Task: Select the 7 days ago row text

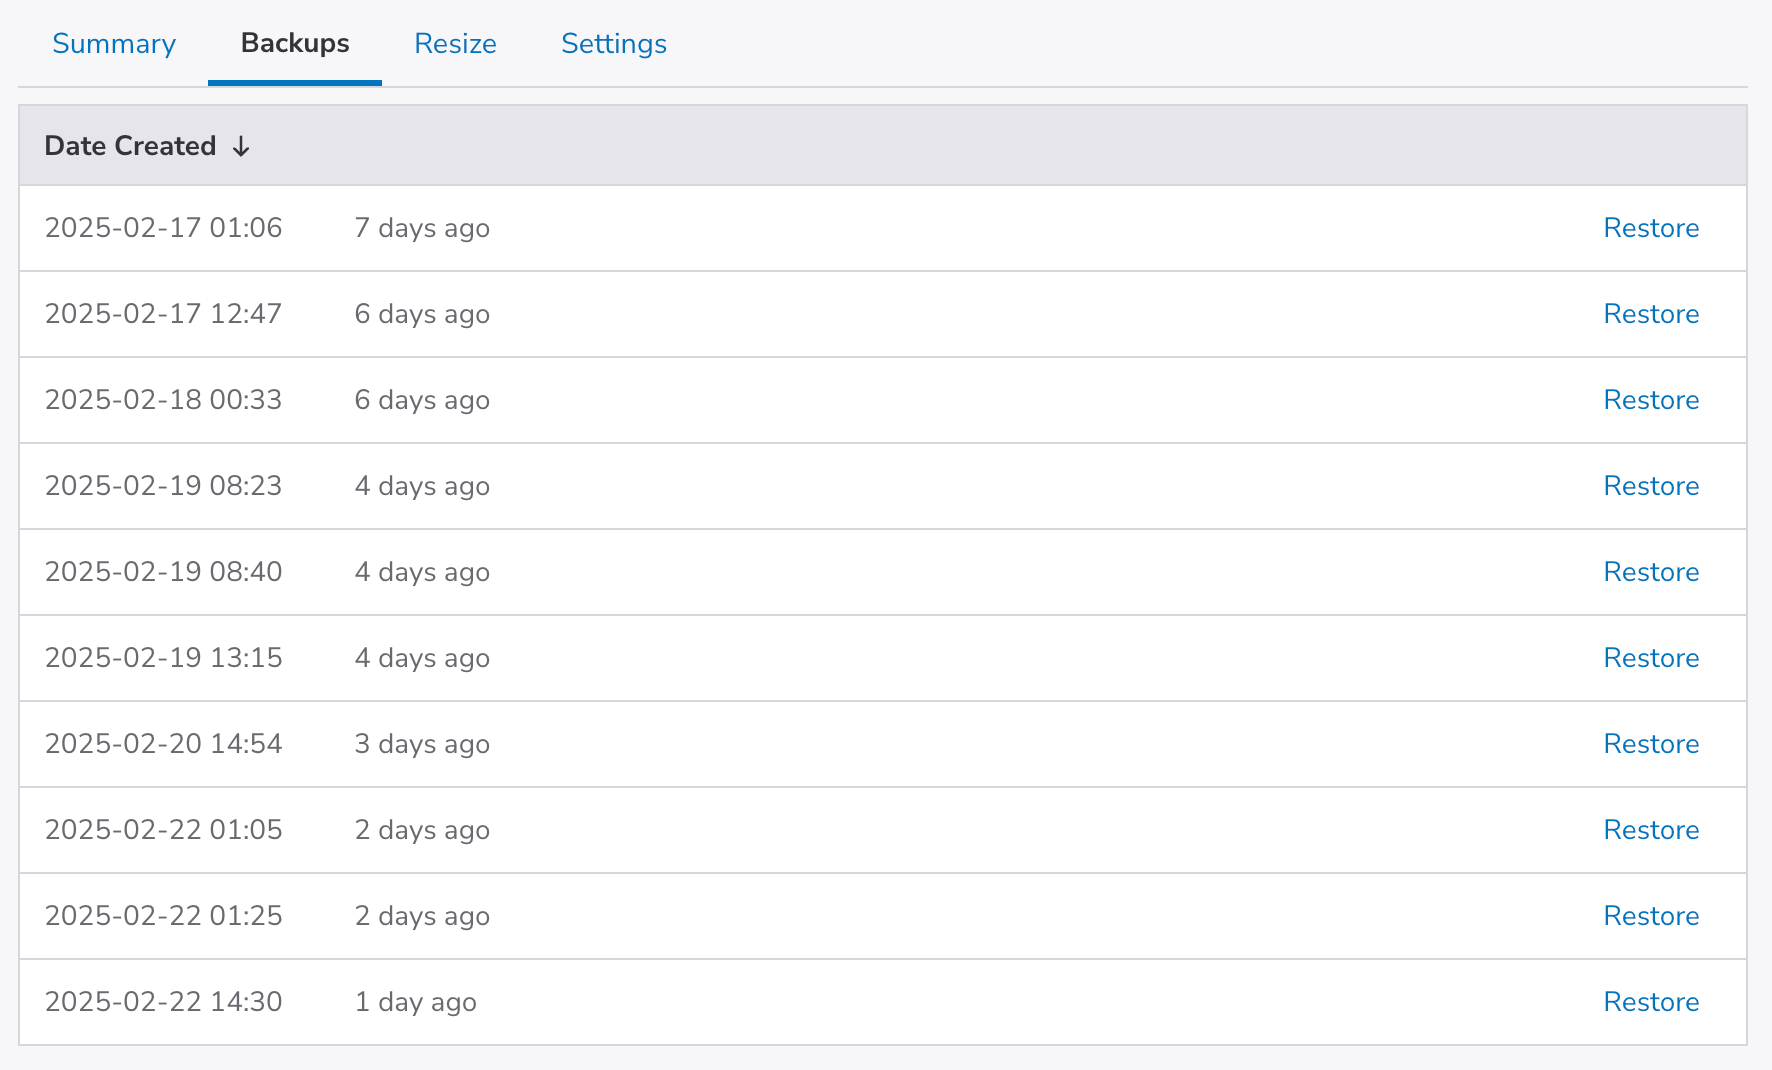Action: pos(422,228)
